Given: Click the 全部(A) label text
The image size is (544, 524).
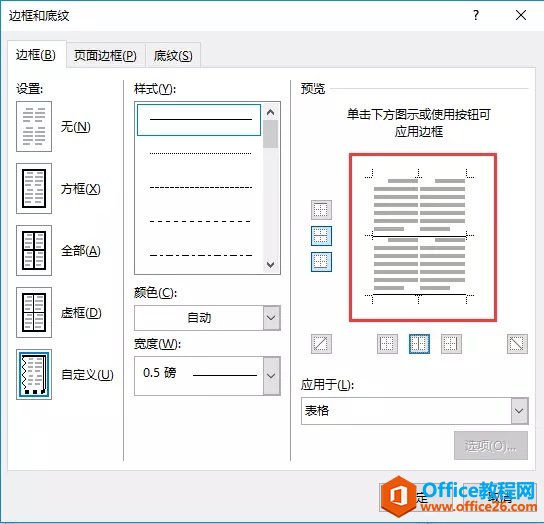Looking at the screenshot, I should click(80, 251).
